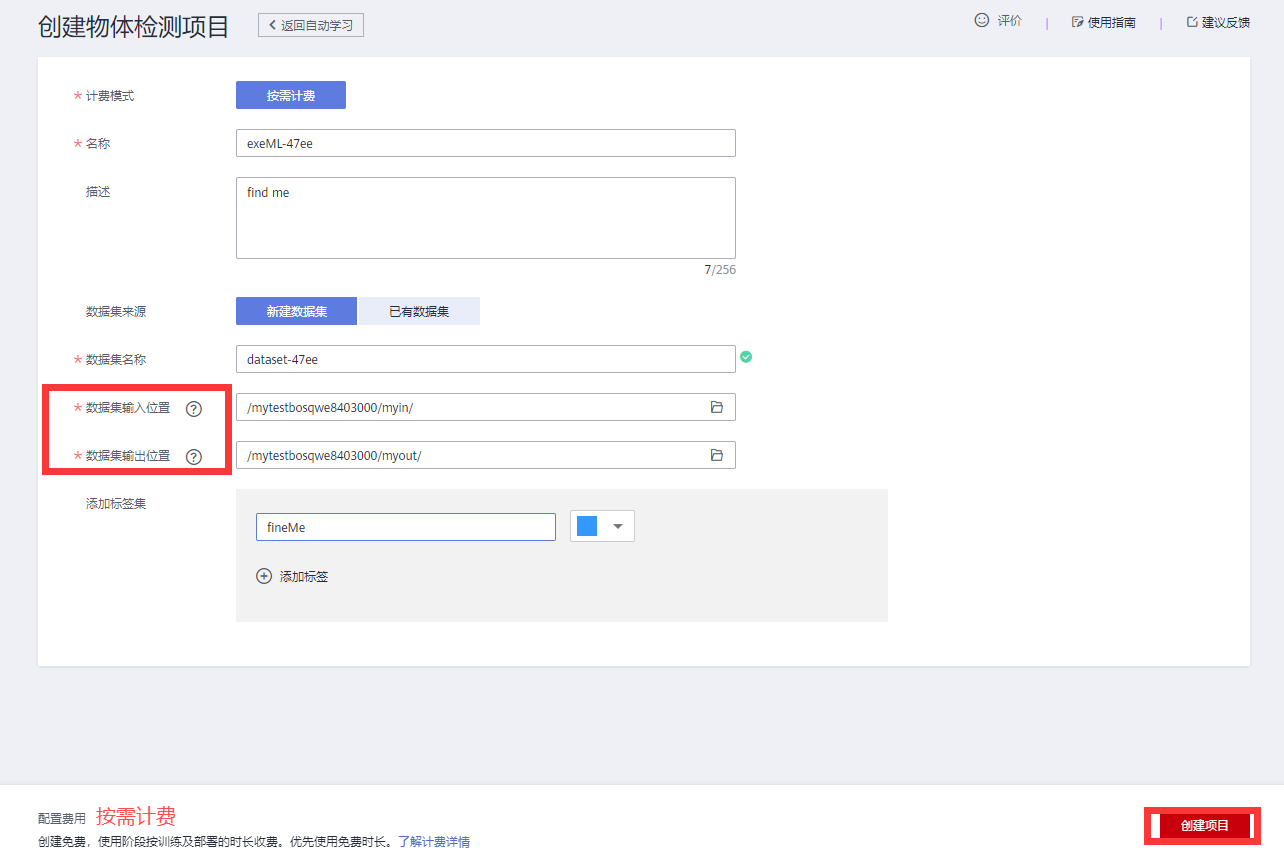Click the folder icon in dataset input path
The height and width of the screenshot is (854, 1284).
tap(716, 407)
